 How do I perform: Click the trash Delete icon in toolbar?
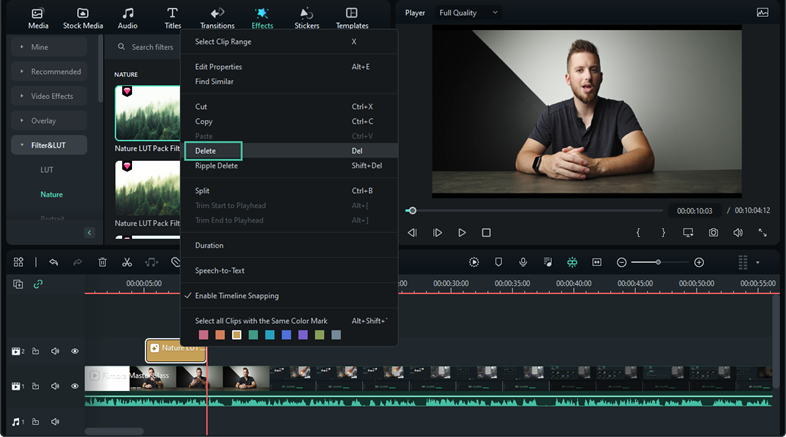click(x=102, y=262)
